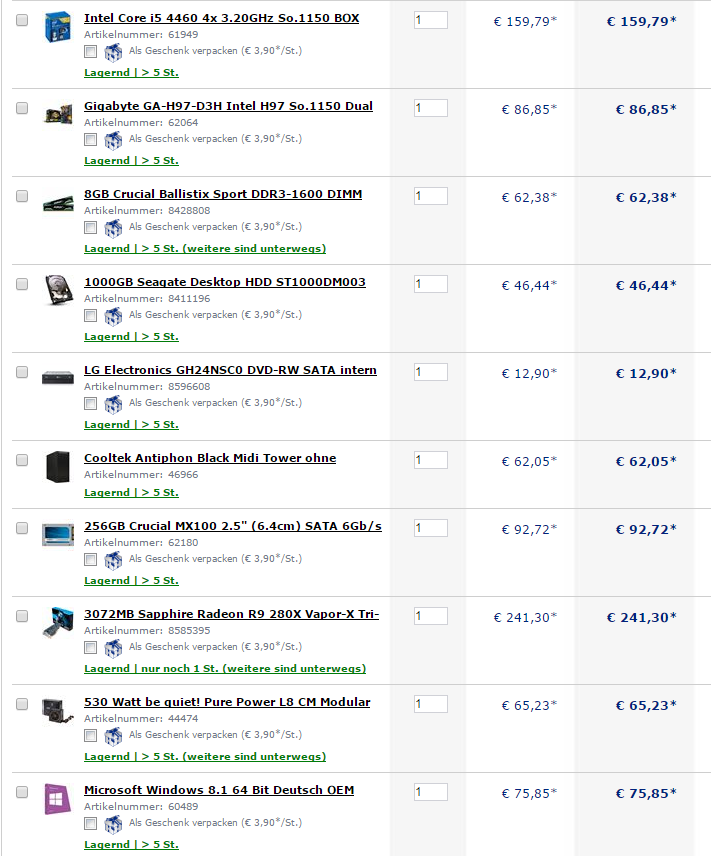Select the Crucial MX100 SSD row checkbox
Image resolution: width=711 pixels, height=856 pixels.
point(22,528)
